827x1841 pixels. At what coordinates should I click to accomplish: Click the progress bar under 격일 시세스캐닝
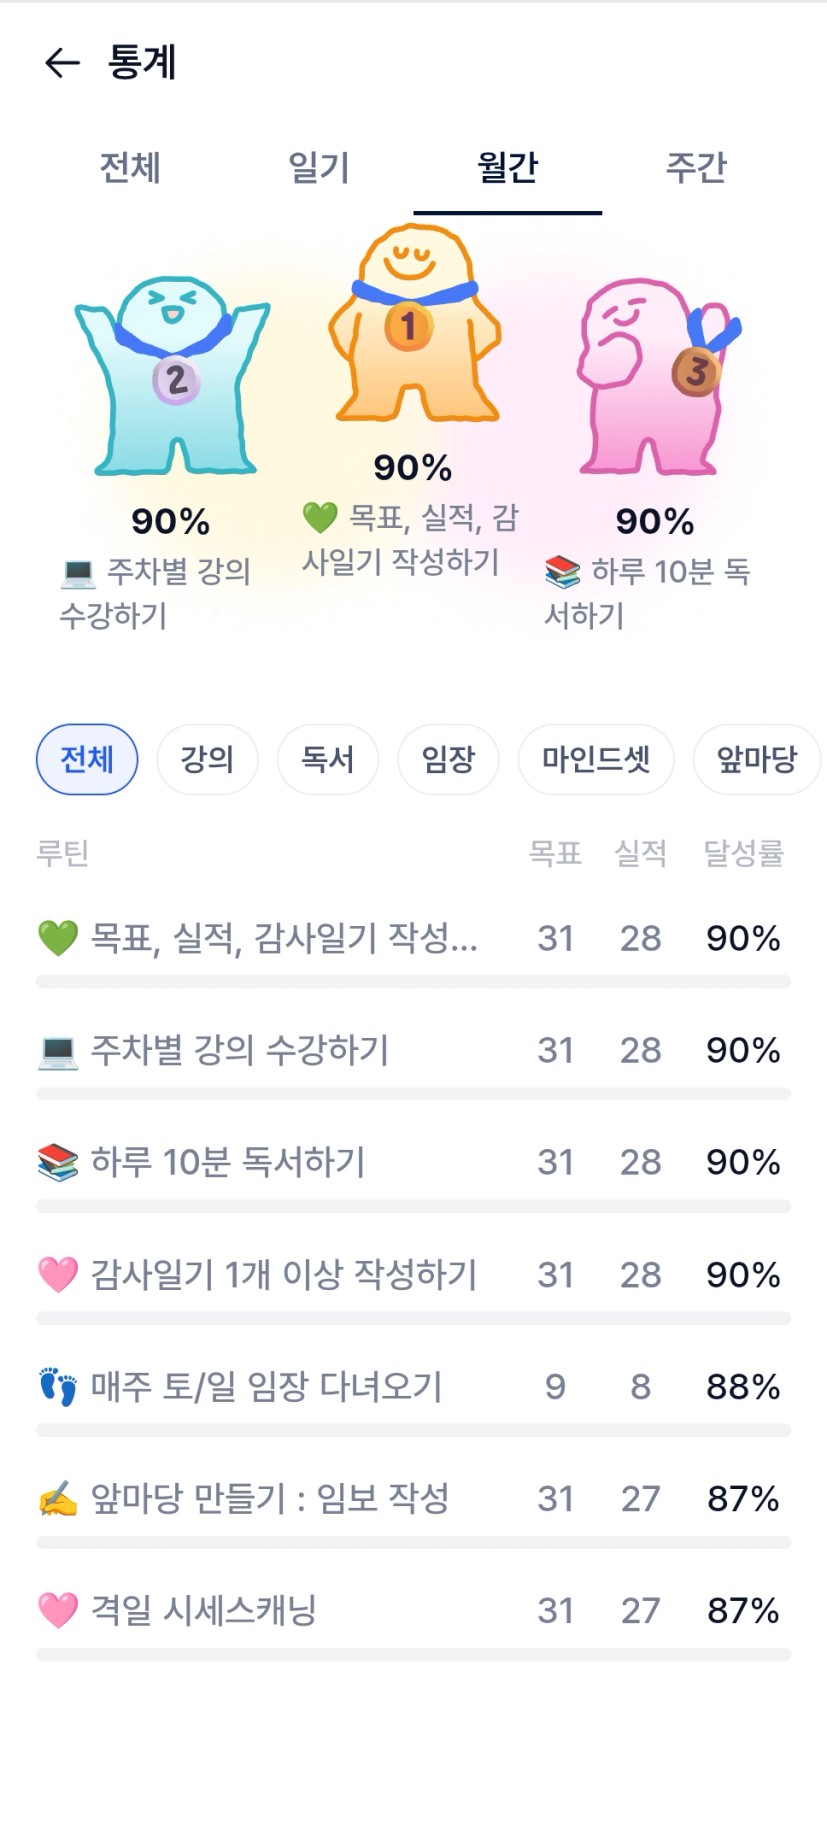tap(413, 1655)
